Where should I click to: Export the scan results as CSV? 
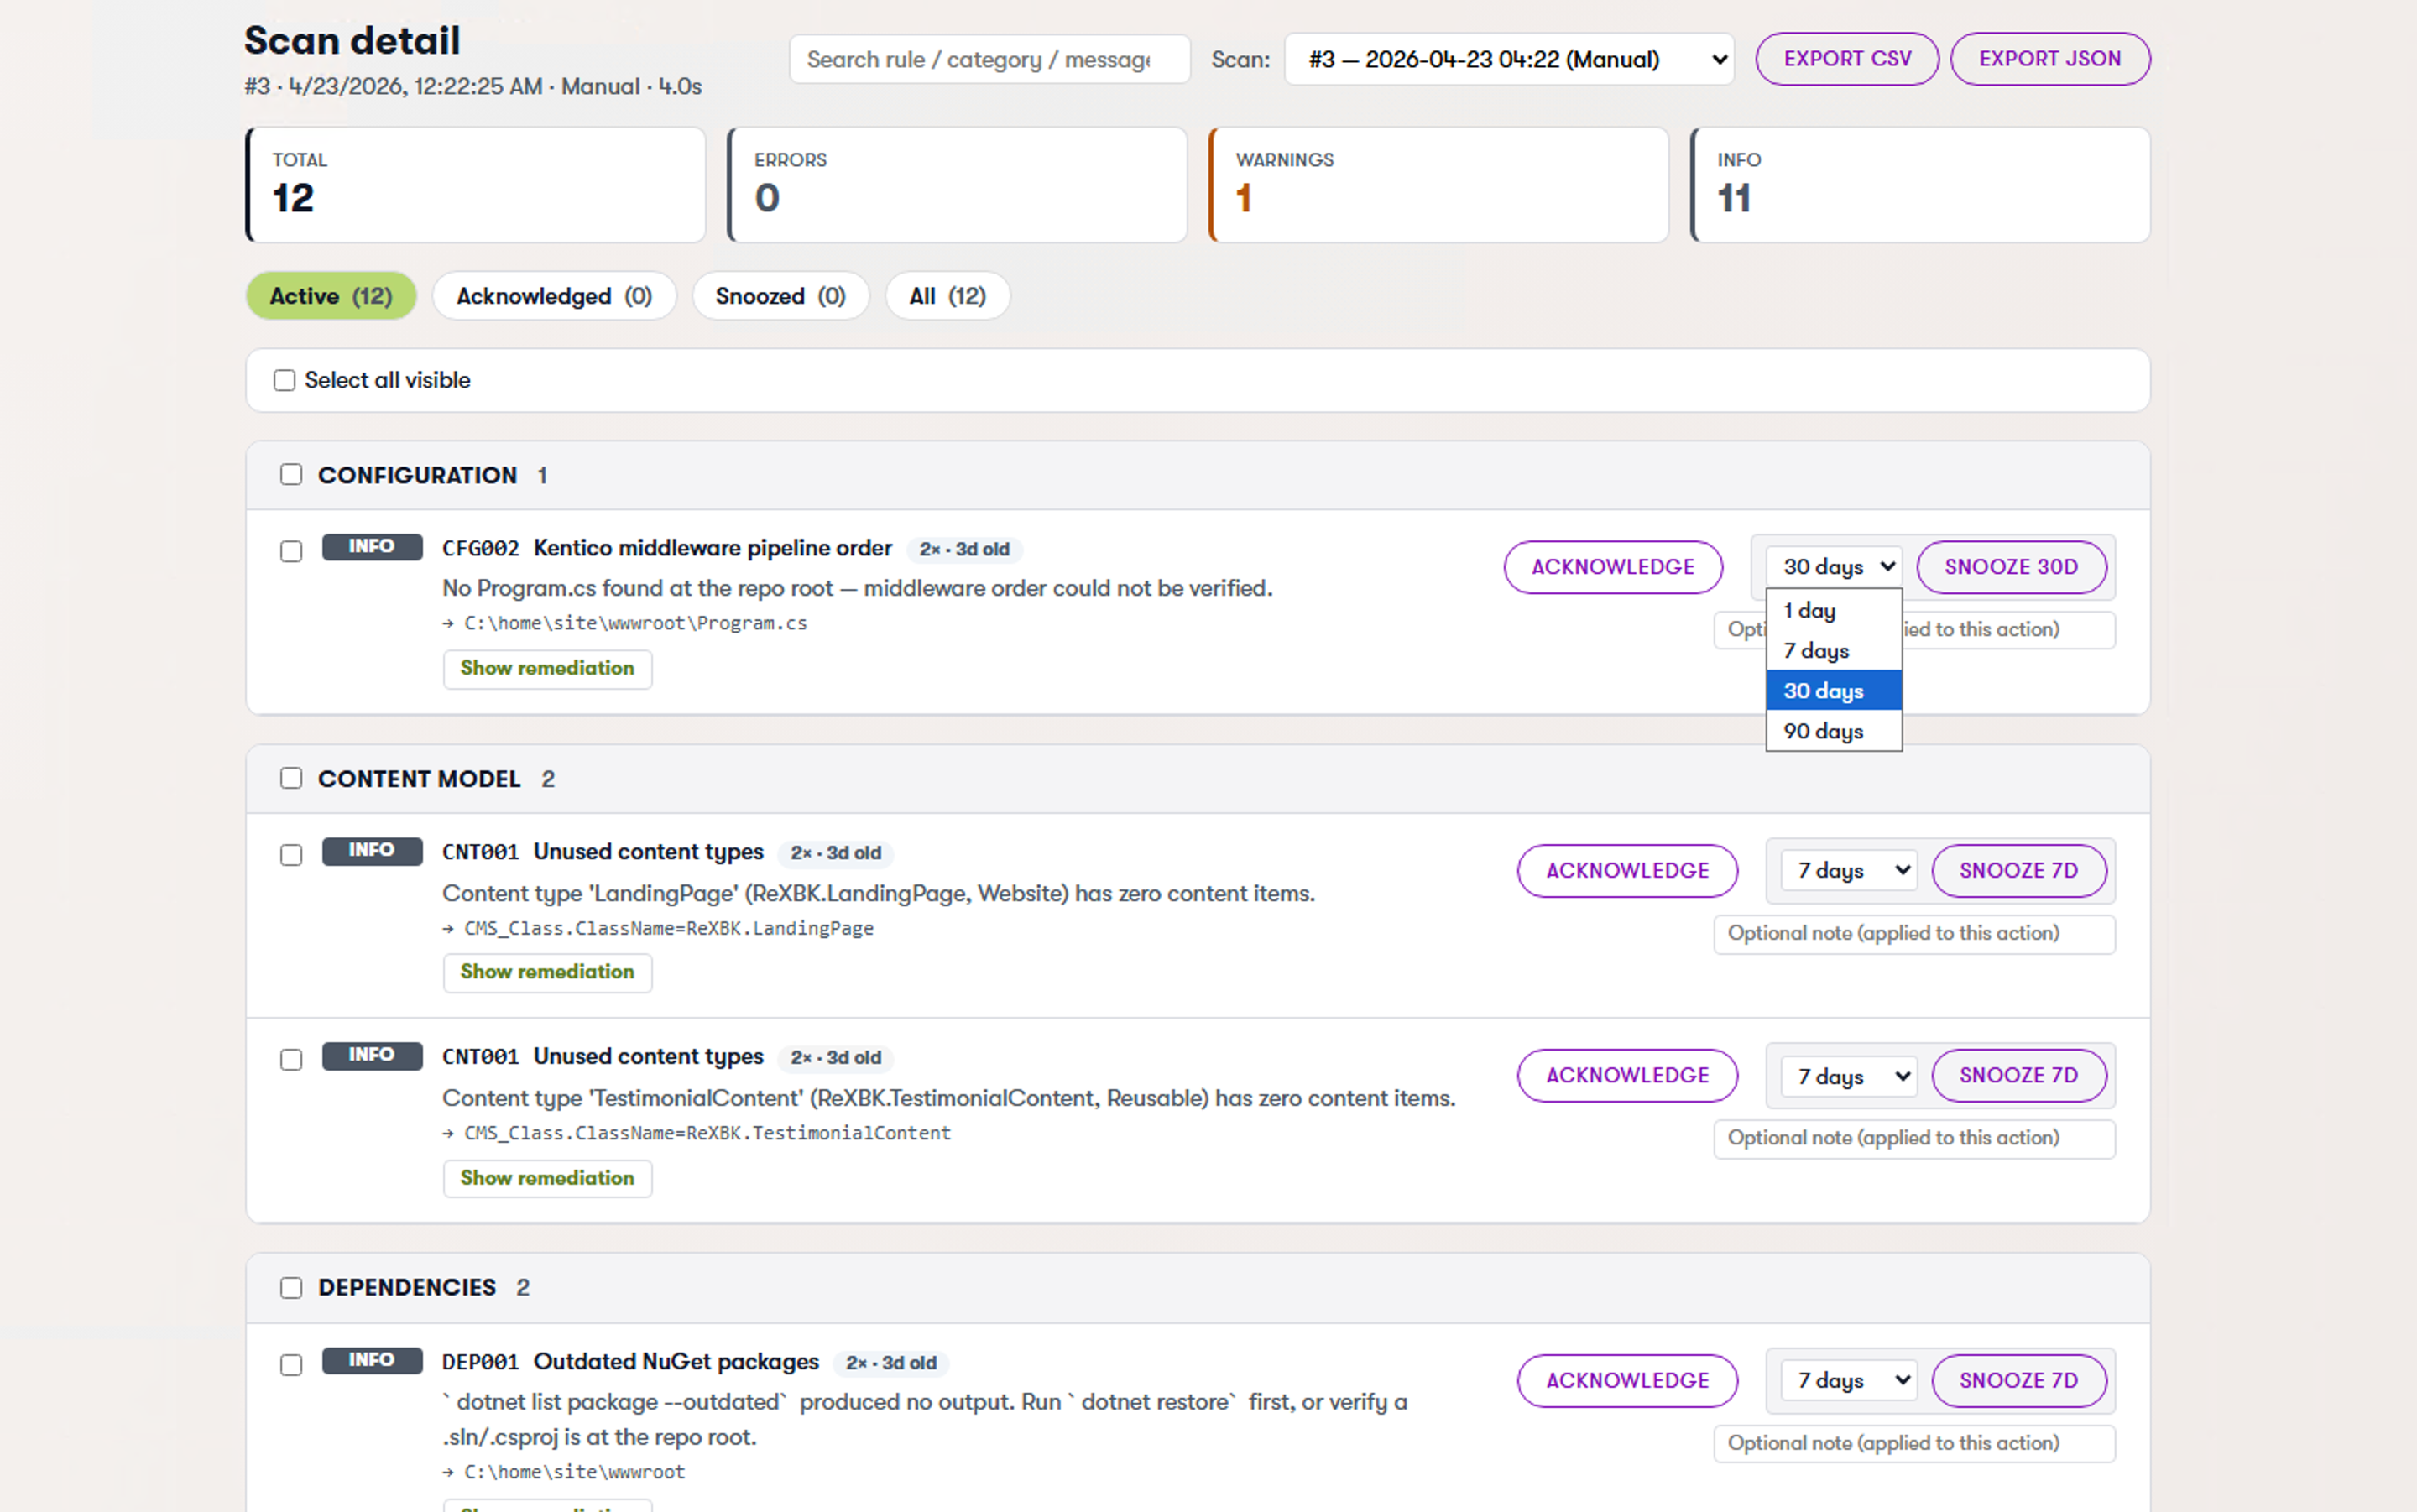pos(1846,58)
